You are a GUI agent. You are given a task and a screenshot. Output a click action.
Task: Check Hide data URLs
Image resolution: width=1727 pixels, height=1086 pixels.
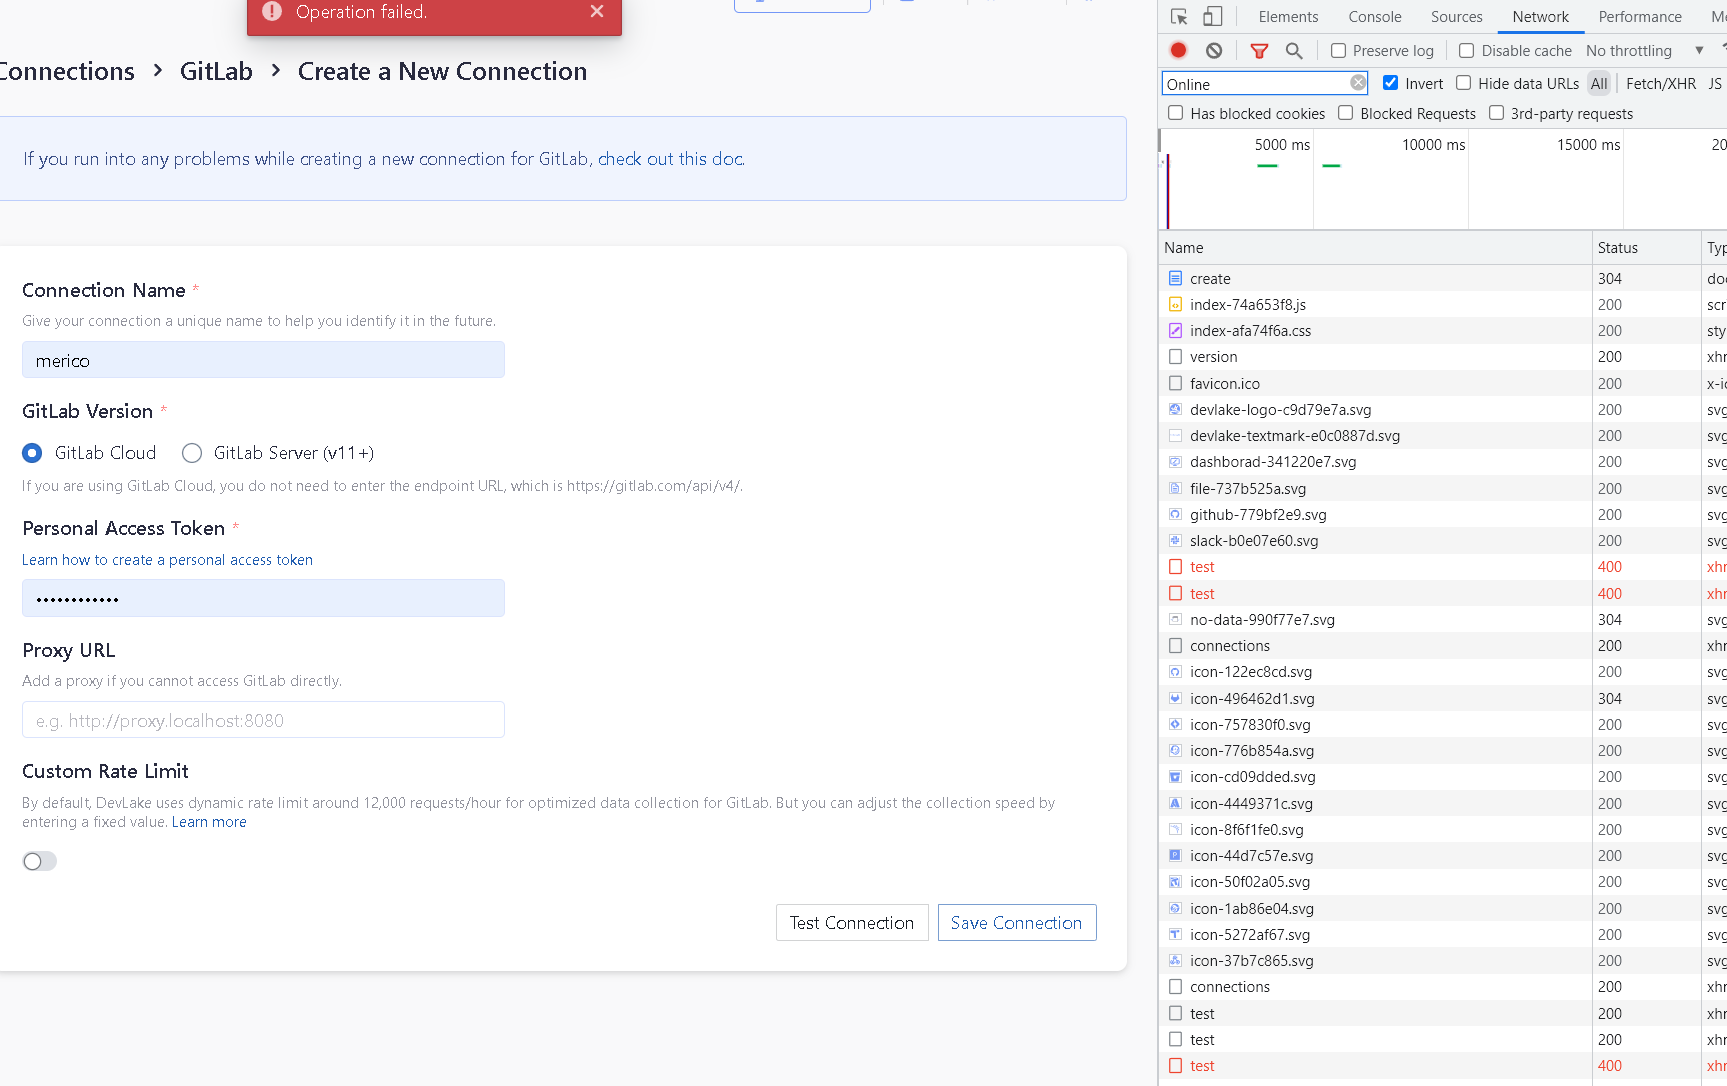(1464, 83)
